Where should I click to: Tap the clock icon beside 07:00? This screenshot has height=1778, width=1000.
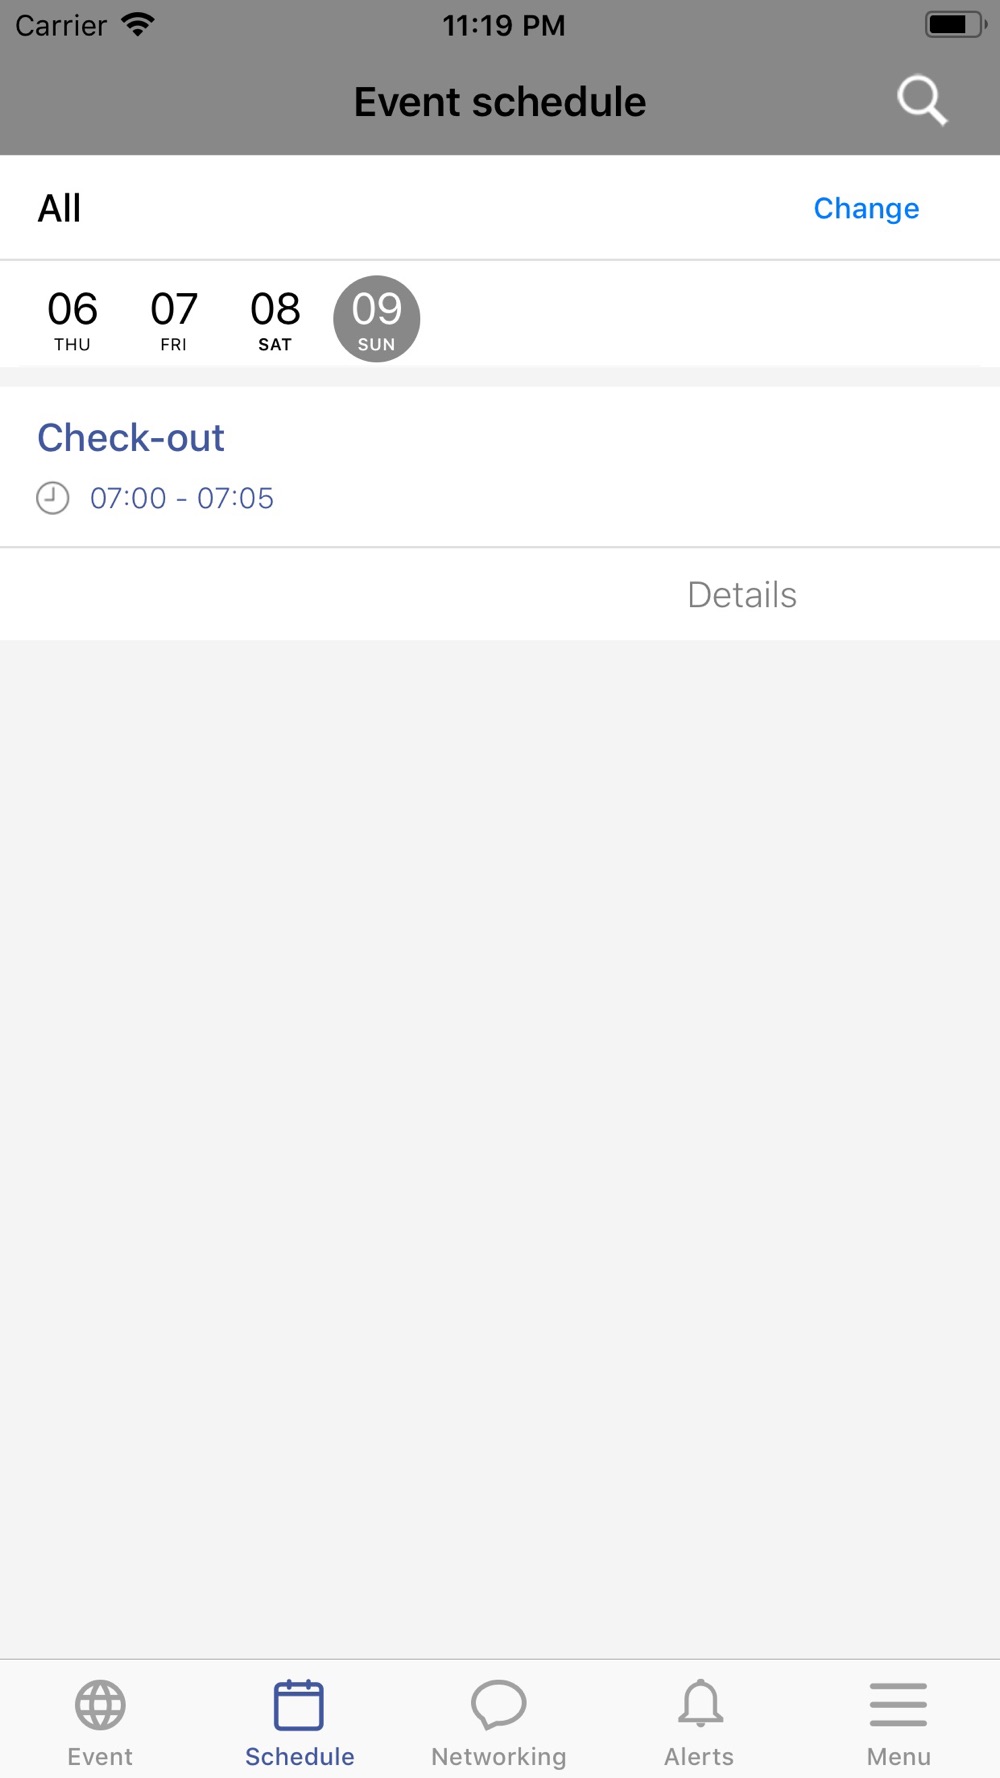click(x=53, y=498)
